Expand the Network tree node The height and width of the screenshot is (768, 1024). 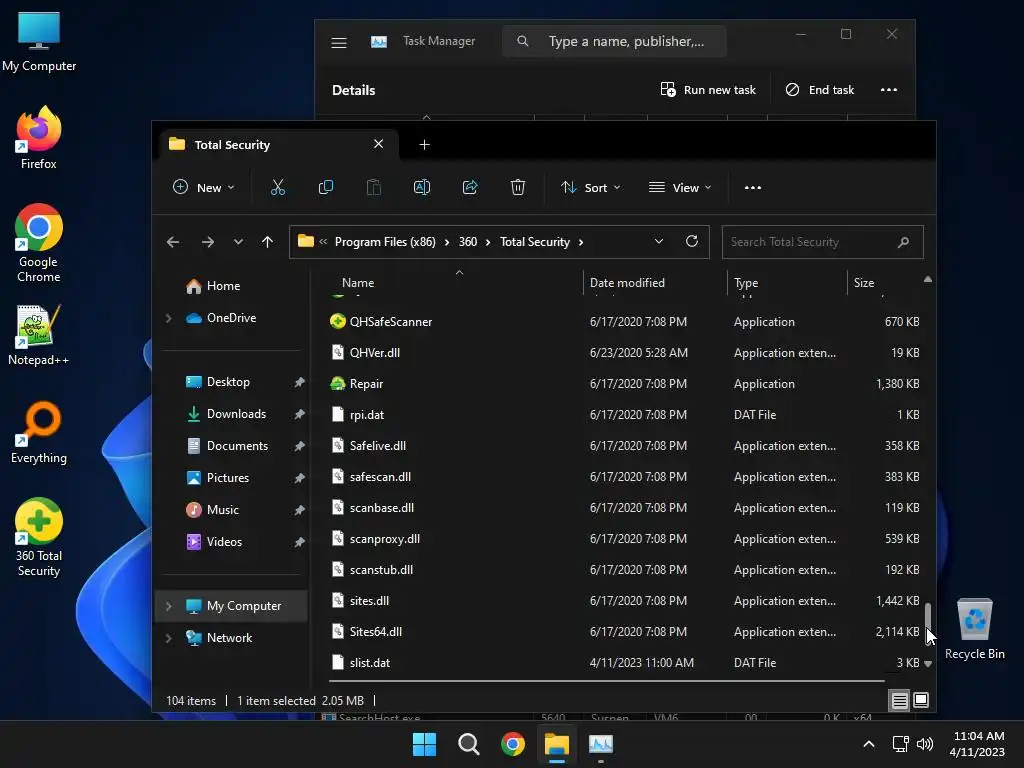click(x=168, y=638)
